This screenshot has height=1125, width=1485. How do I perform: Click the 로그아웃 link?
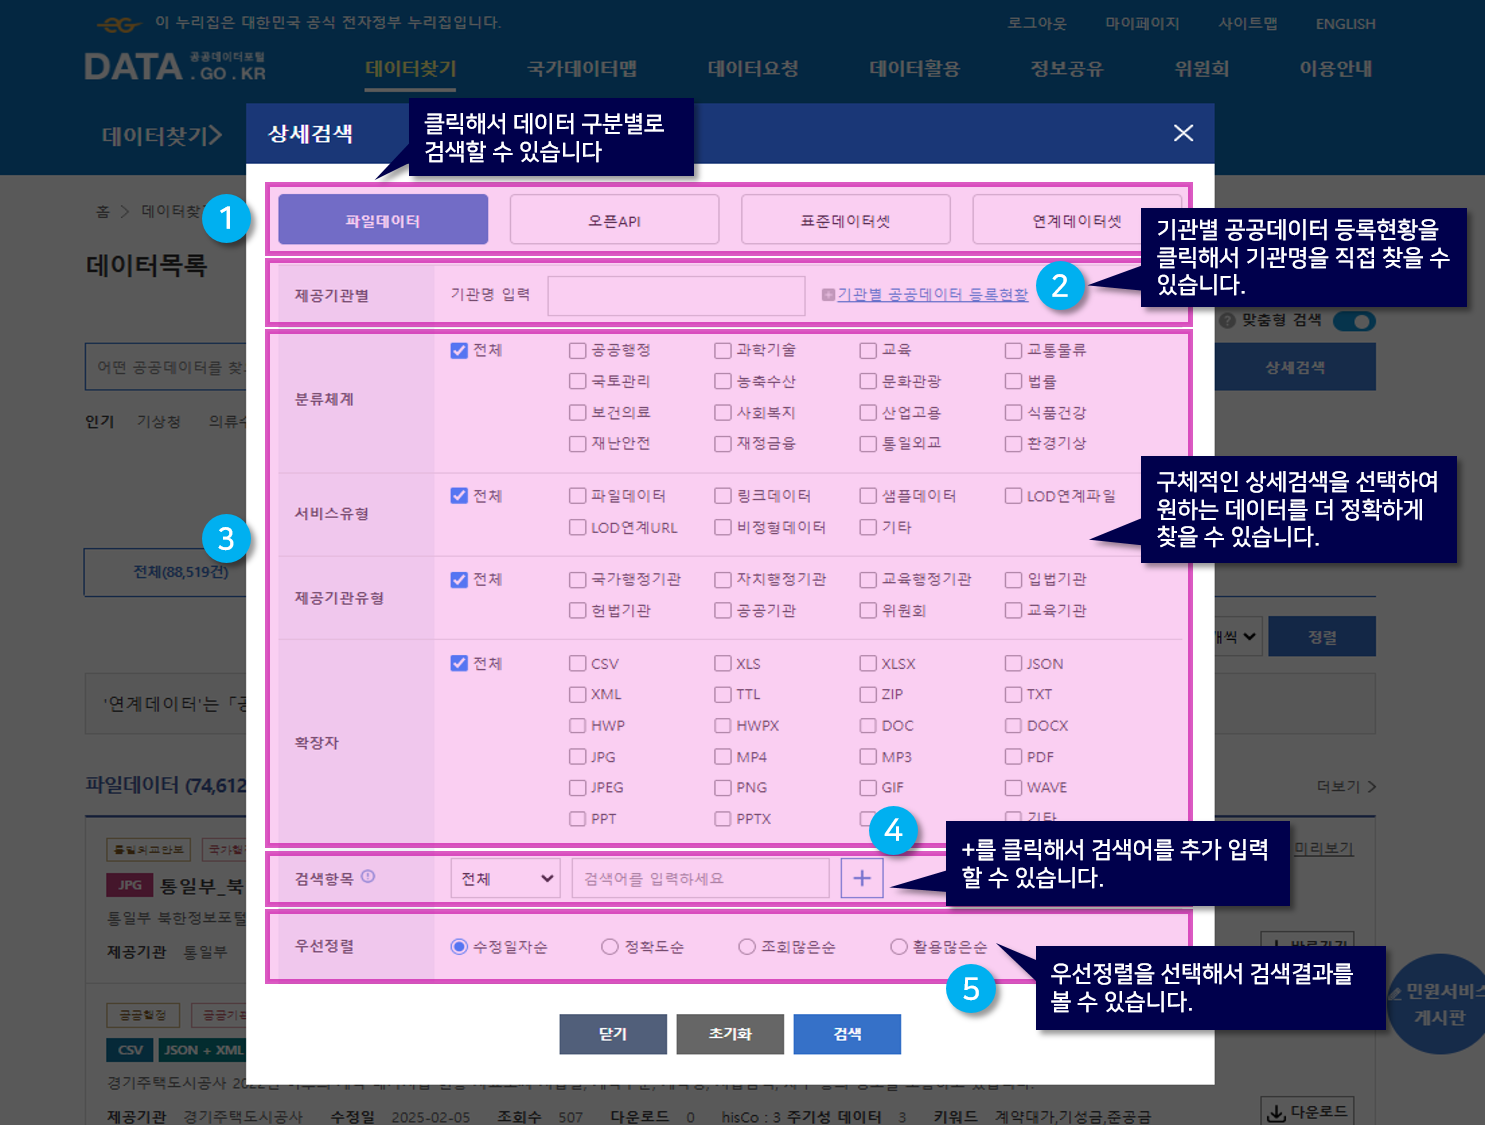(x=1037, y=23)
